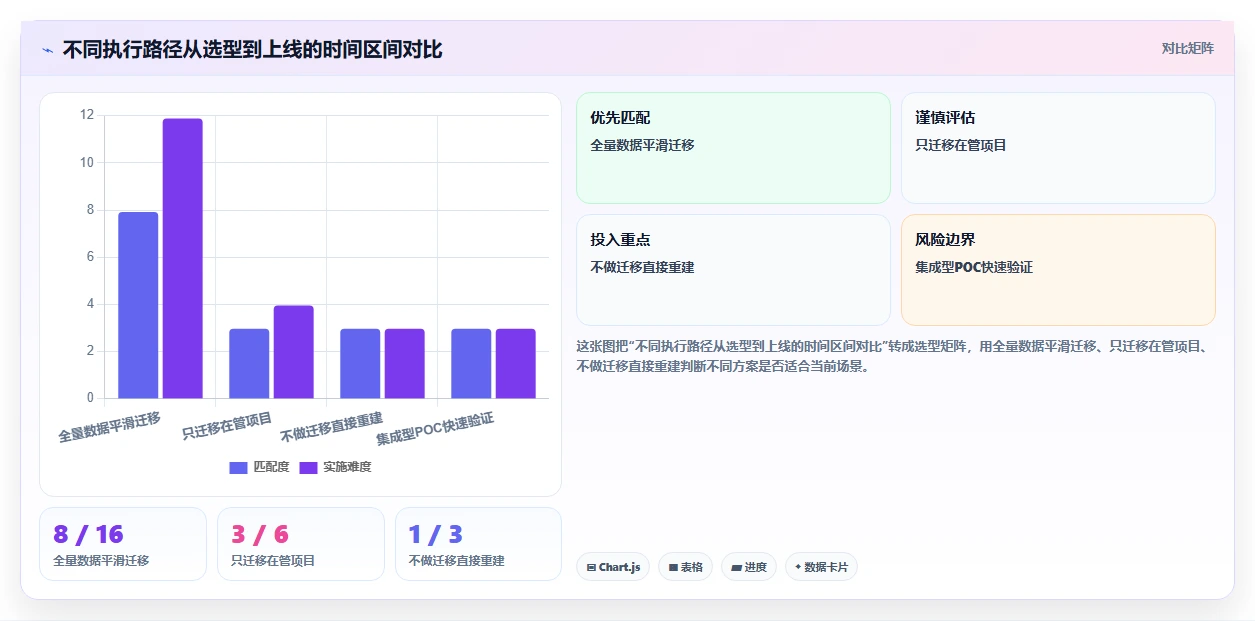Toggle the 匹配度 legend item
The height and width of the screenshot is (621, 1255).
click(259, 467)
